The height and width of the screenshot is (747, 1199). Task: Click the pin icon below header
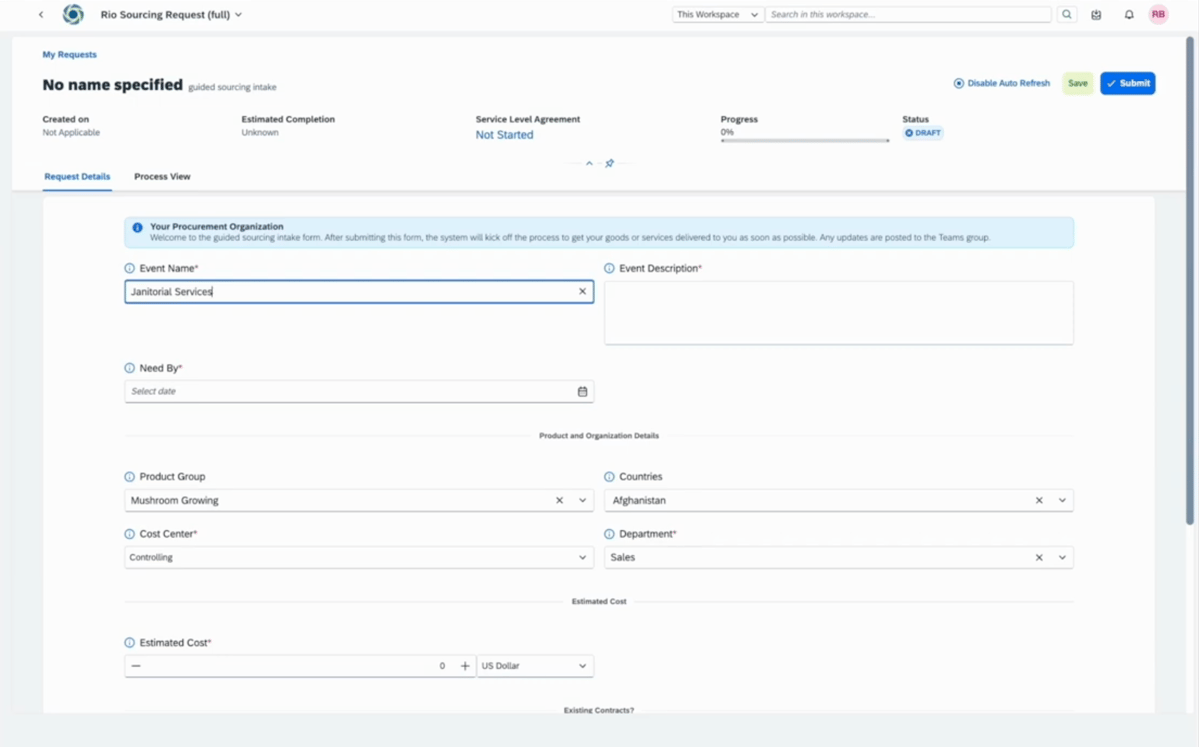click(609, 163)
